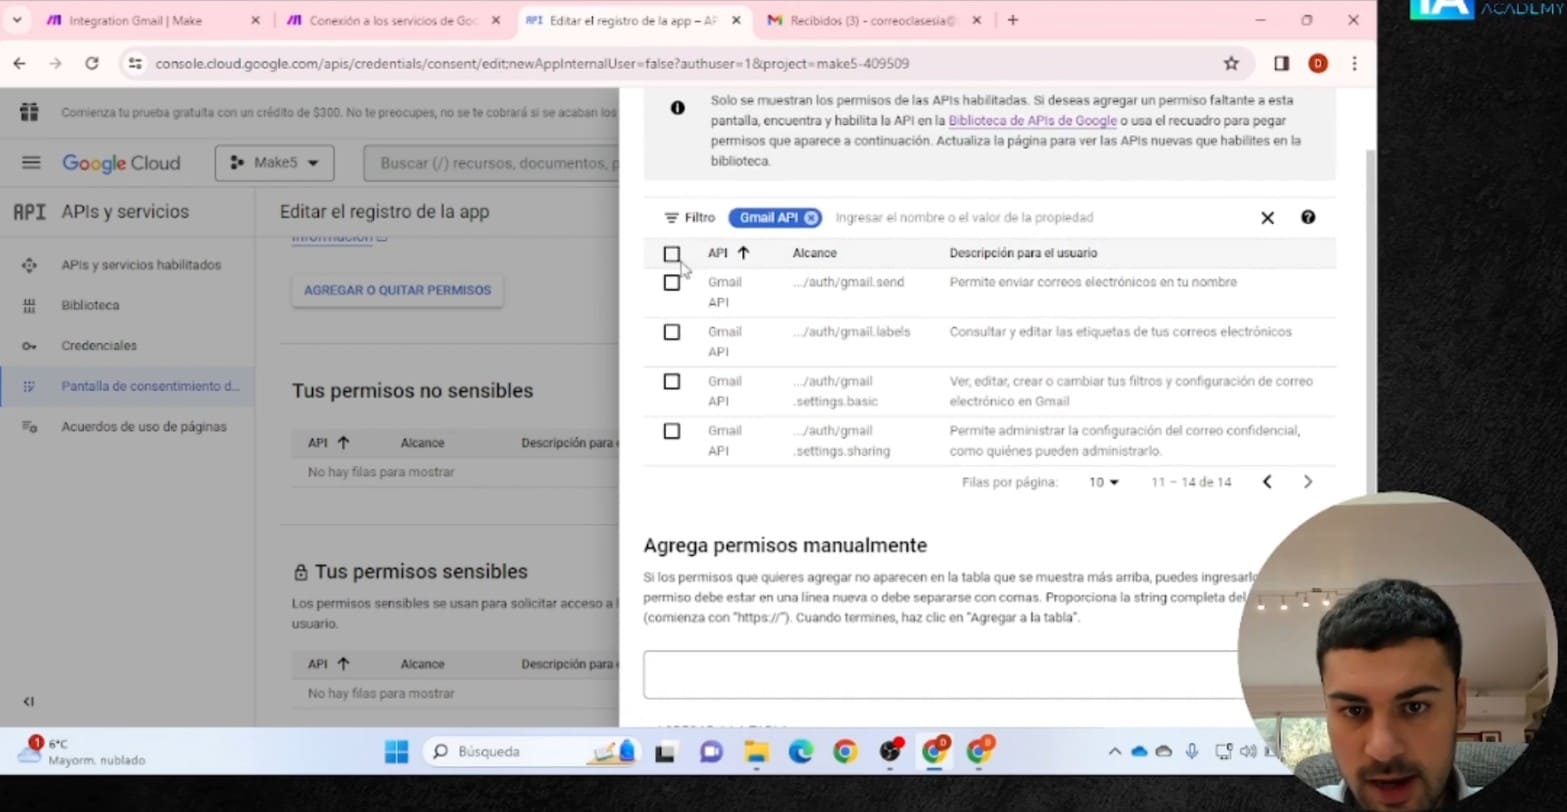The width and height of the screenshot is (1567, 812).
Task: Open the Chrome three-dot menu
Action: 1354,63
